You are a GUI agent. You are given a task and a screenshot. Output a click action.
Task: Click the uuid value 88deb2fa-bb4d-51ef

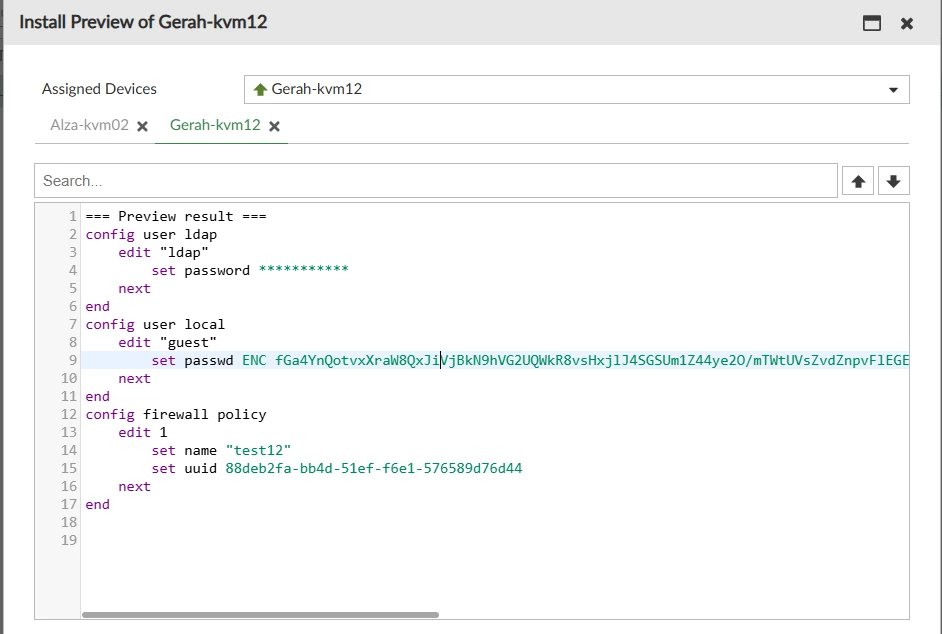(x=374, y=469)
